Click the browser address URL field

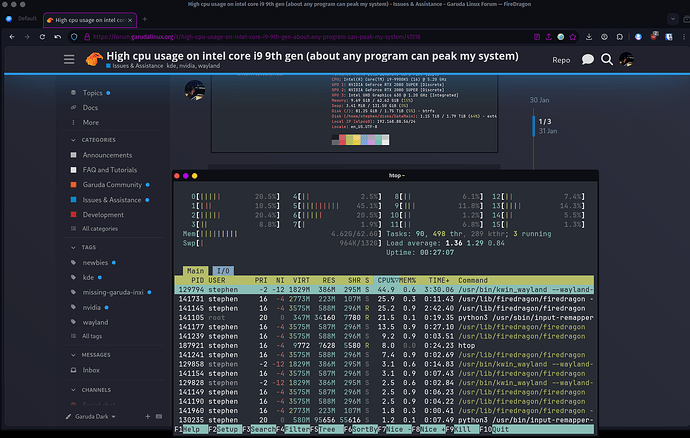click(x=257, y=37)
